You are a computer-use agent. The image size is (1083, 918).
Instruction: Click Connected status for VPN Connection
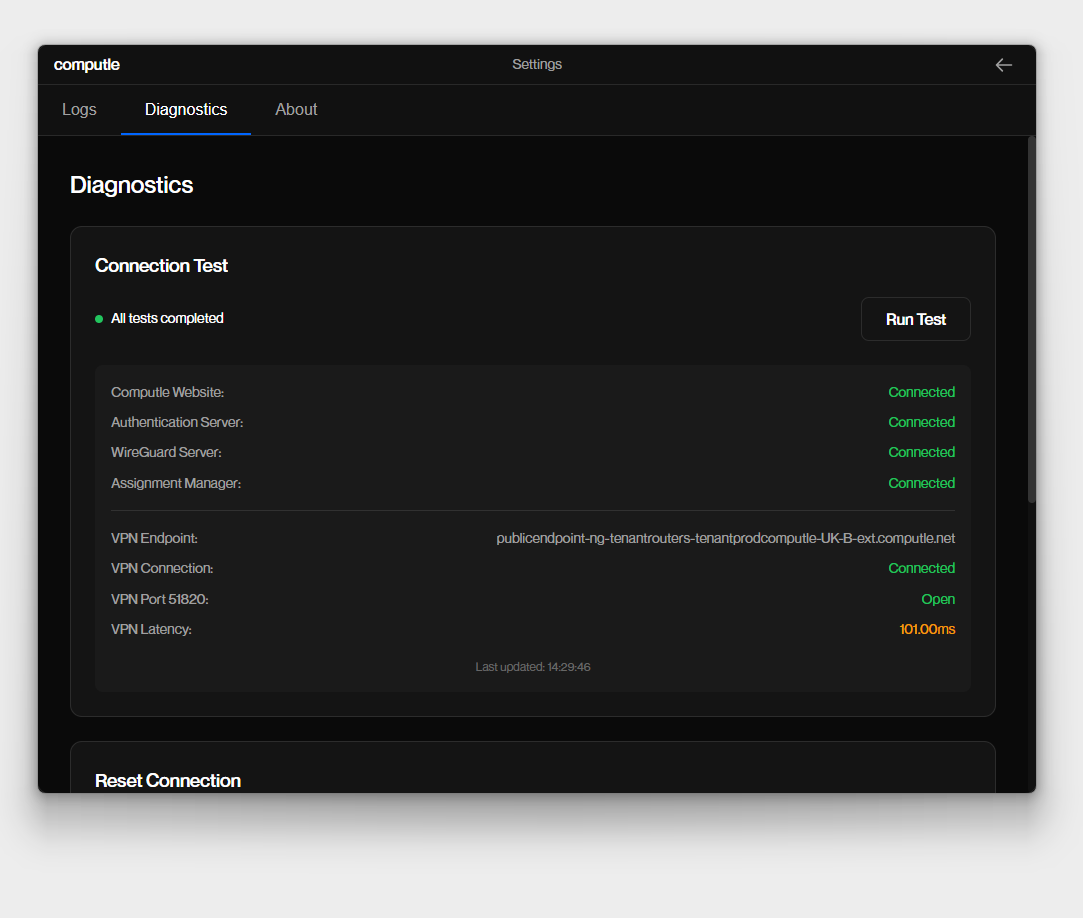tap(921, 568)
